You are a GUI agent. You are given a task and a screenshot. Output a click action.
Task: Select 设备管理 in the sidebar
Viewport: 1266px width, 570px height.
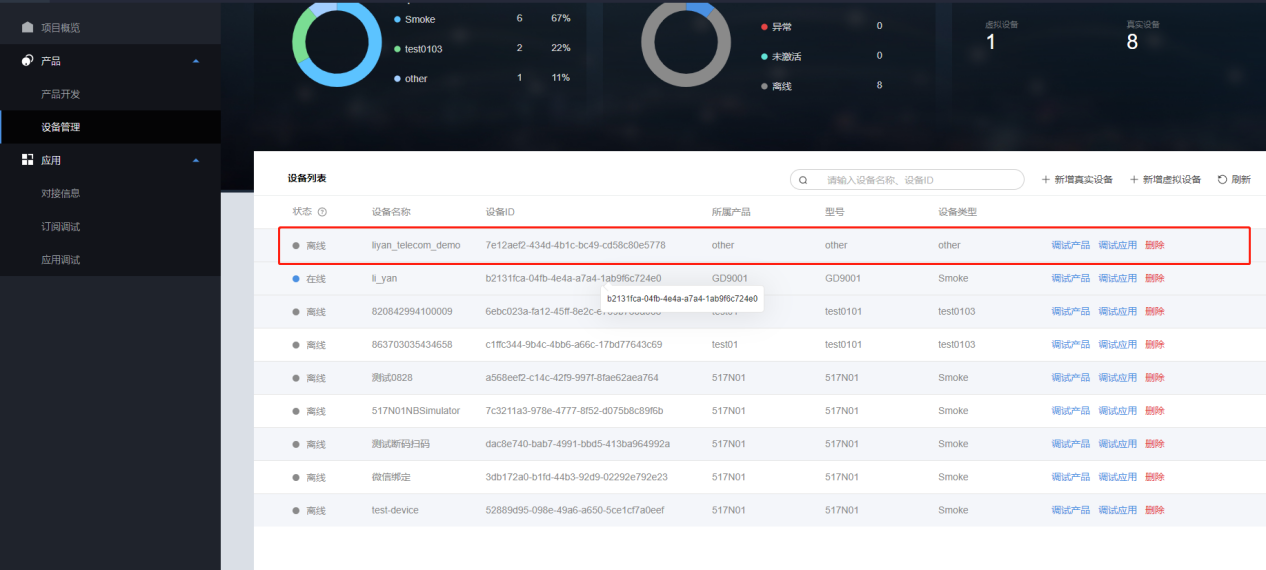[x=60, y=127]
